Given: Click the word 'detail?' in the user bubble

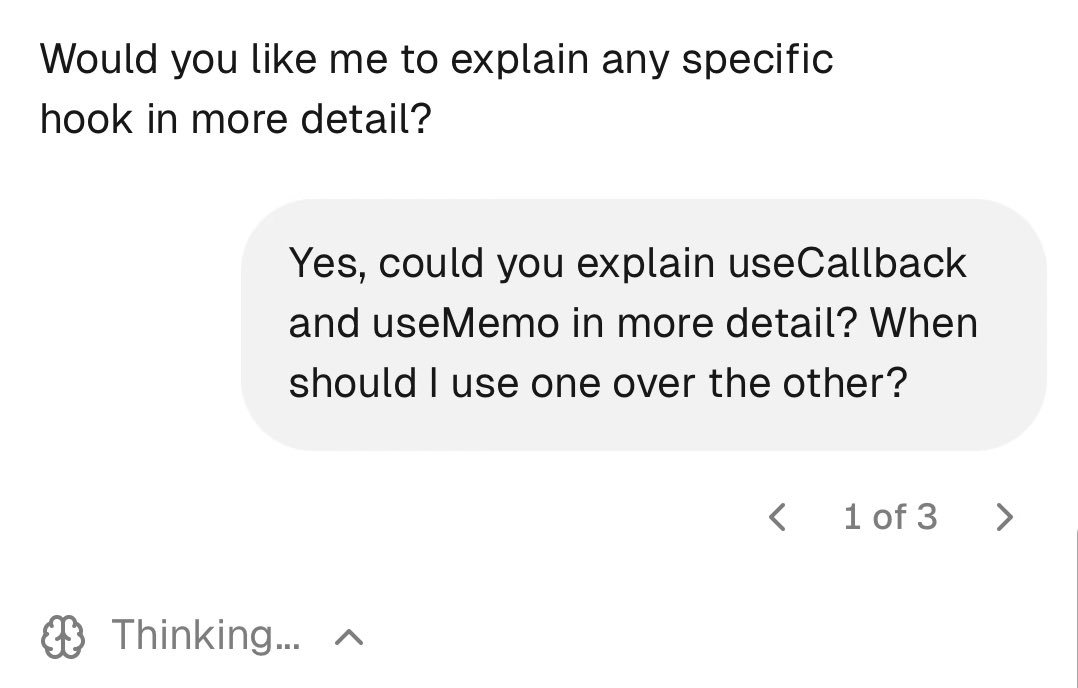Looking at the screenshot, I should coord(792,323).
